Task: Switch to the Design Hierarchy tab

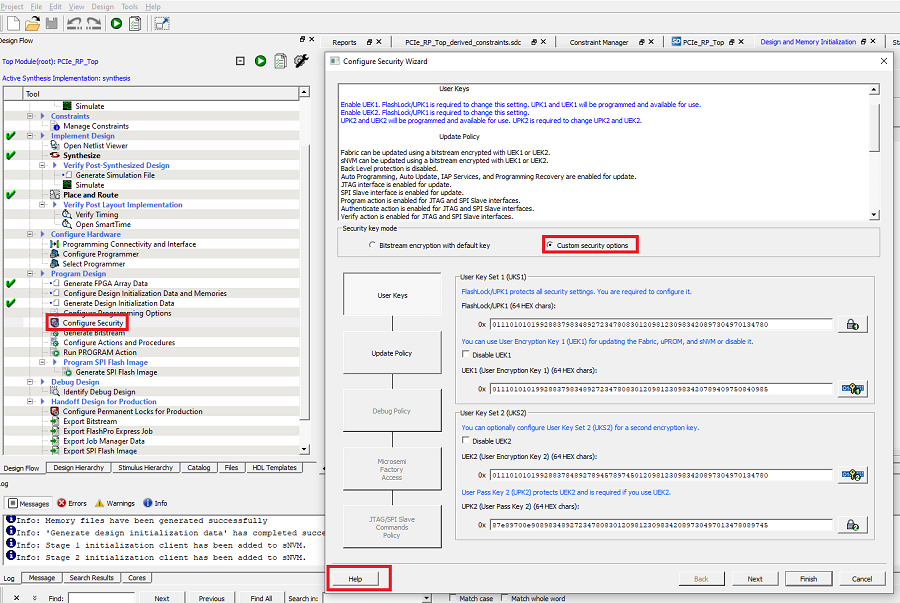Action: pos(78,467)
